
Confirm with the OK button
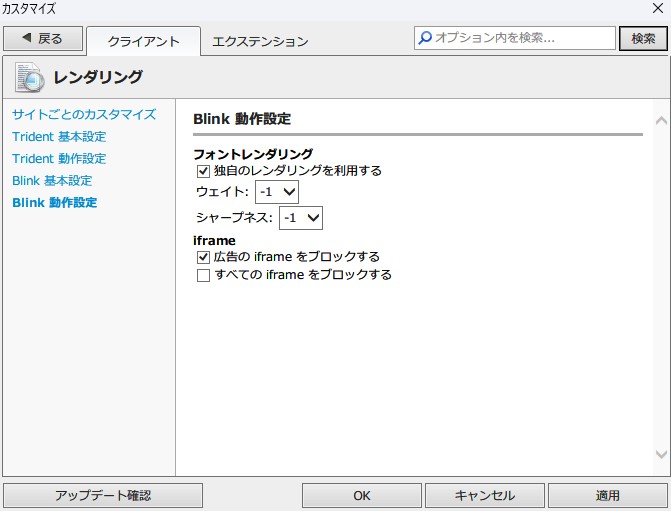362,496
